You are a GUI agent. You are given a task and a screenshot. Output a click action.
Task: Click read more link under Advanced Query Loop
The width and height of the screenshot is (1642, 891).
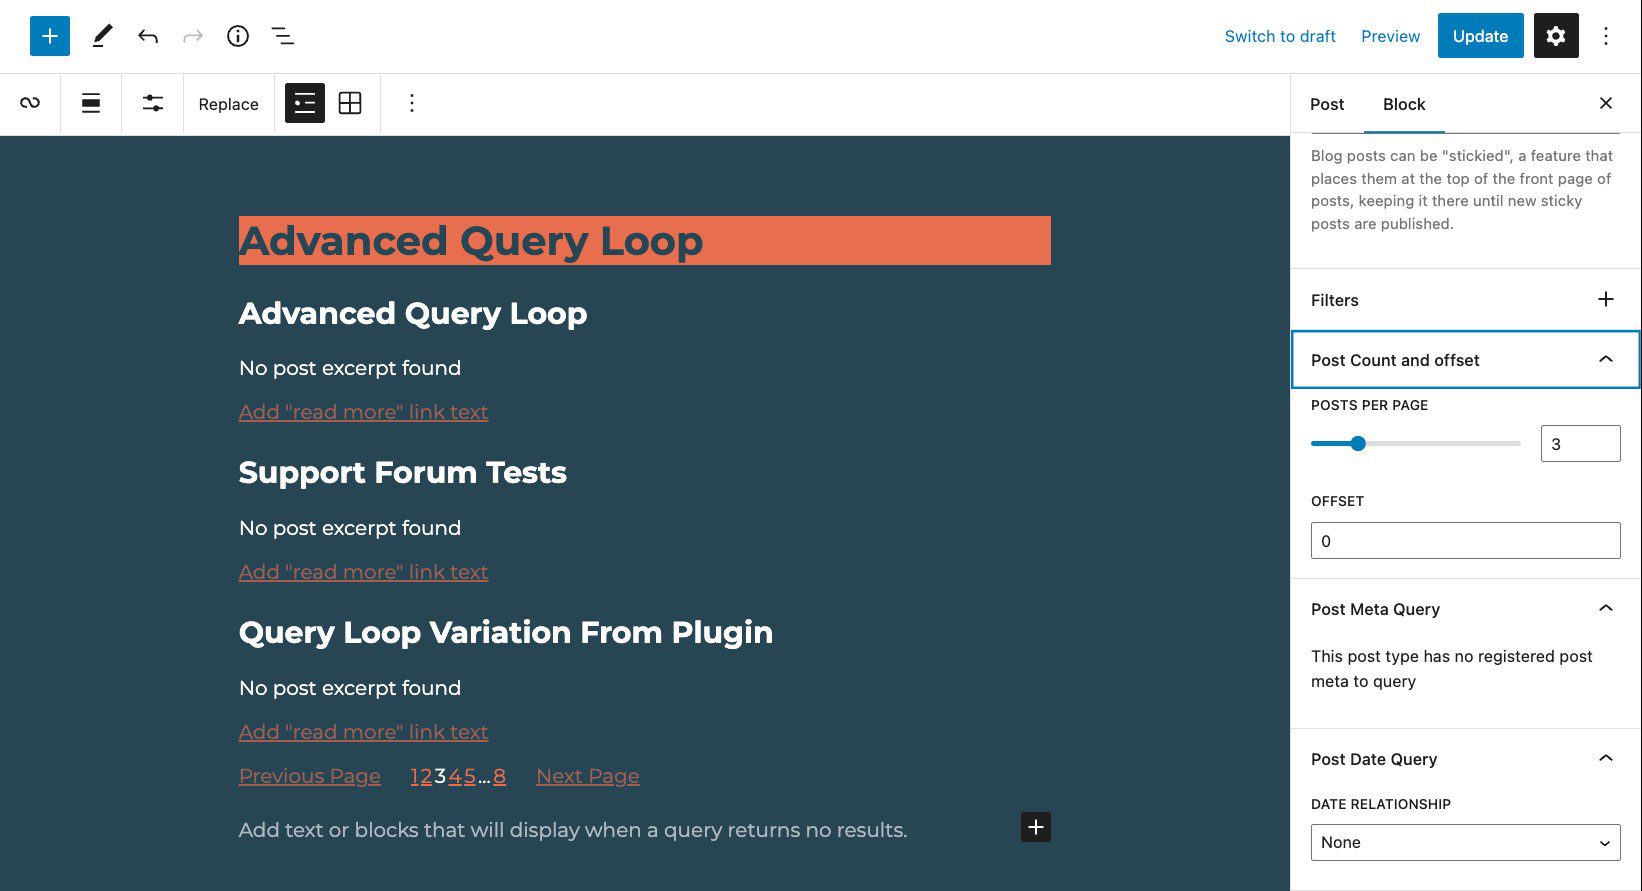coord(364,412)
